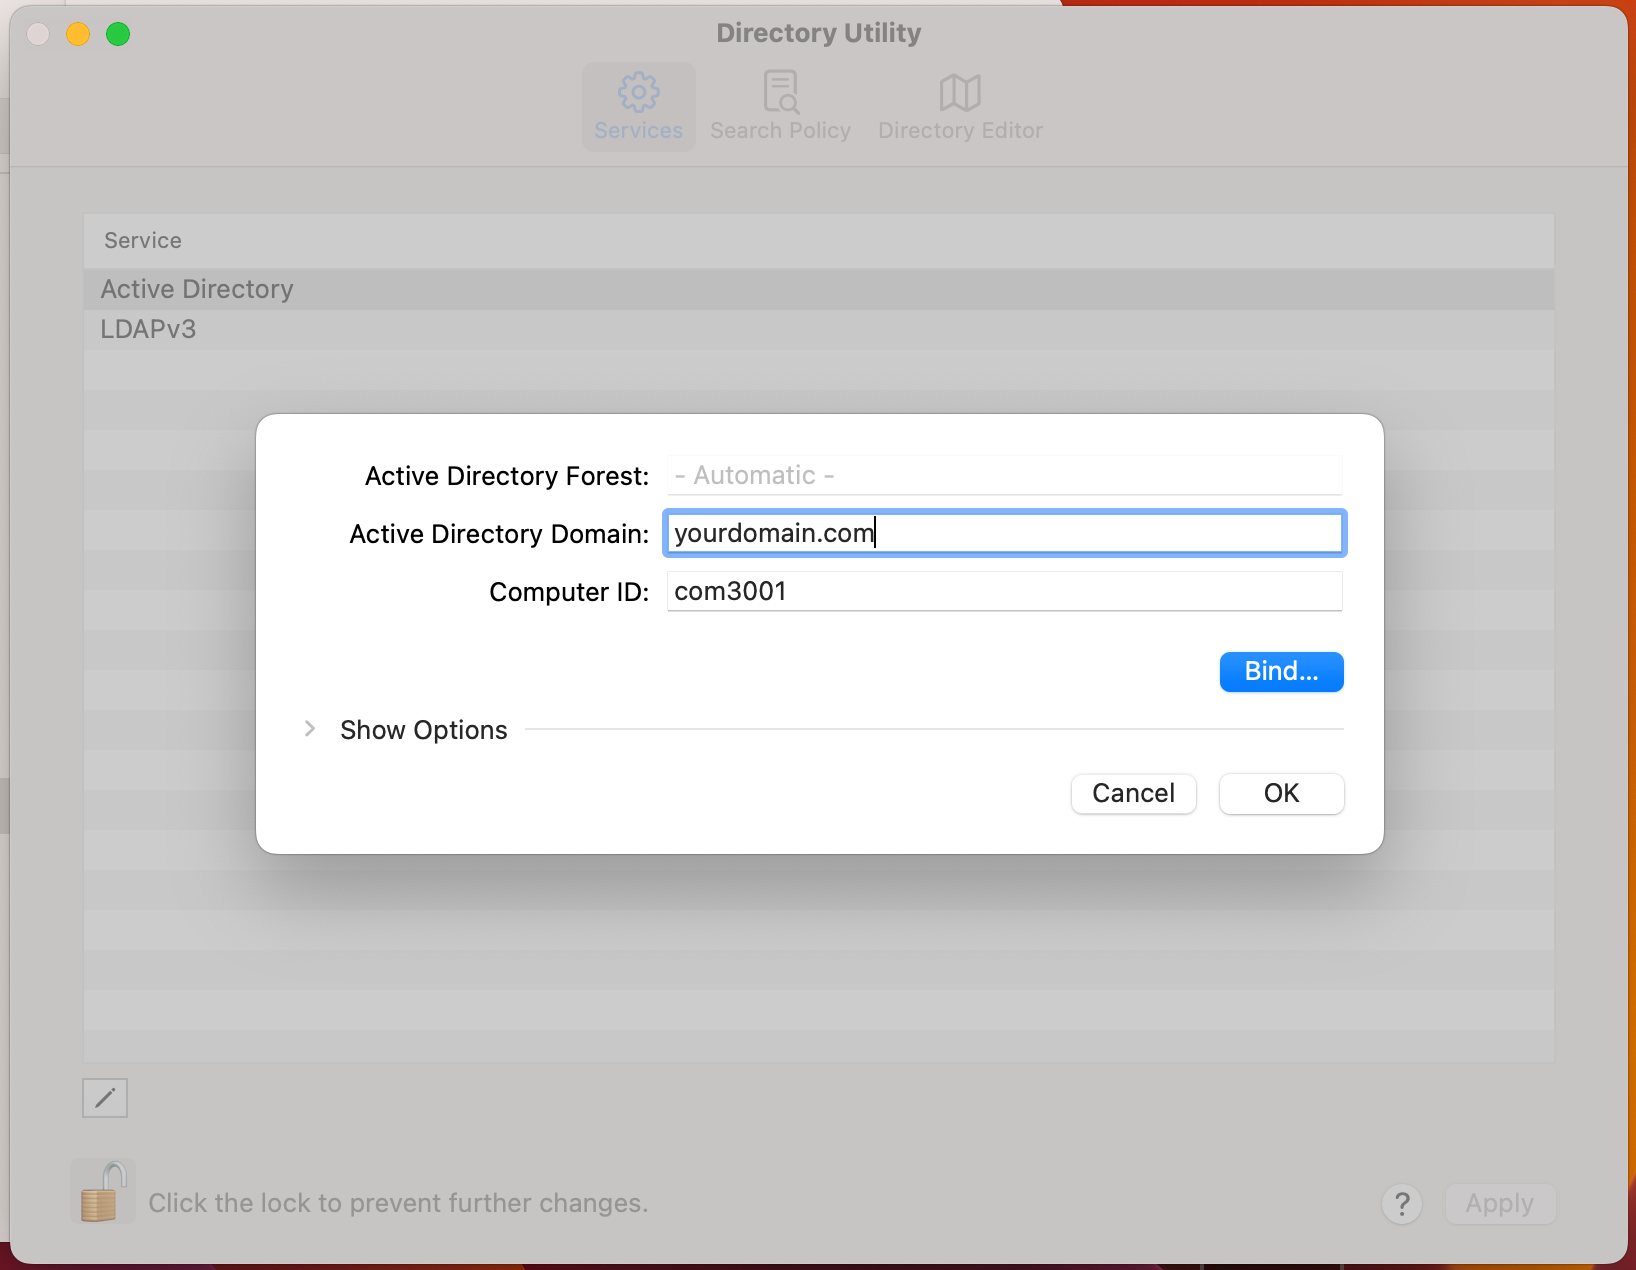Click the pencil edit service icon
The height and width of the screenshot is (1270, 1636).
click(105, 1098)
